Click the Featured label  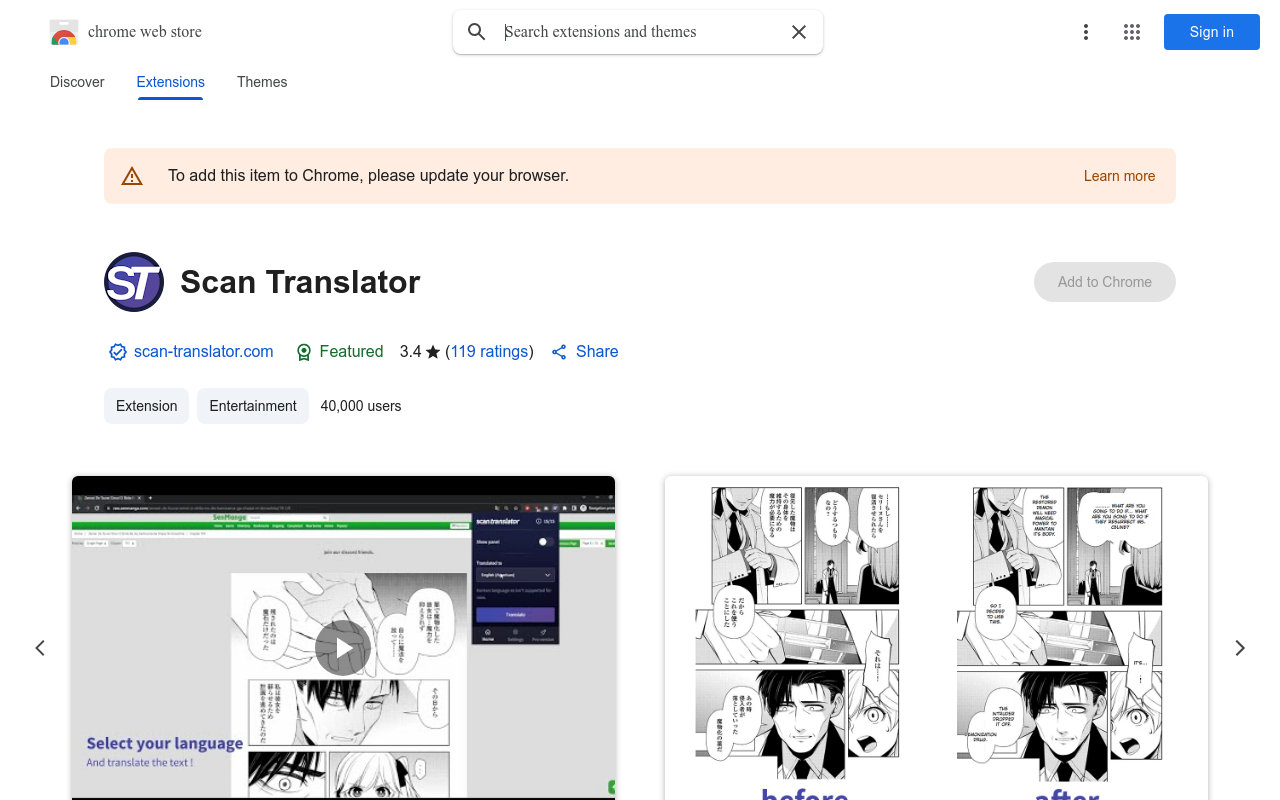[351, 352]
